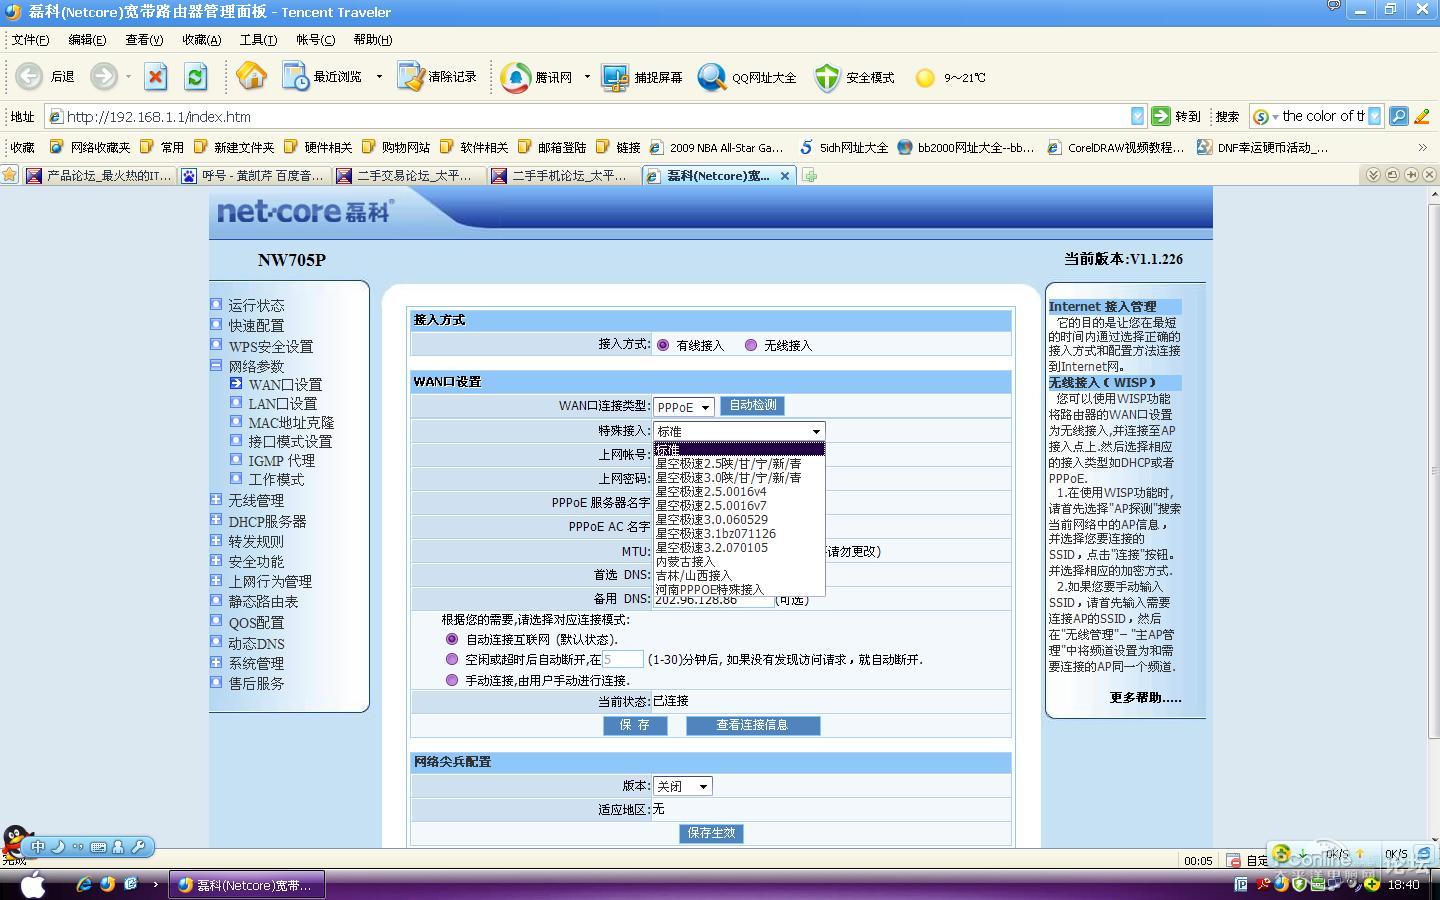
Task: Open 更多帮助 link
Action: (x=1145, y=697)
